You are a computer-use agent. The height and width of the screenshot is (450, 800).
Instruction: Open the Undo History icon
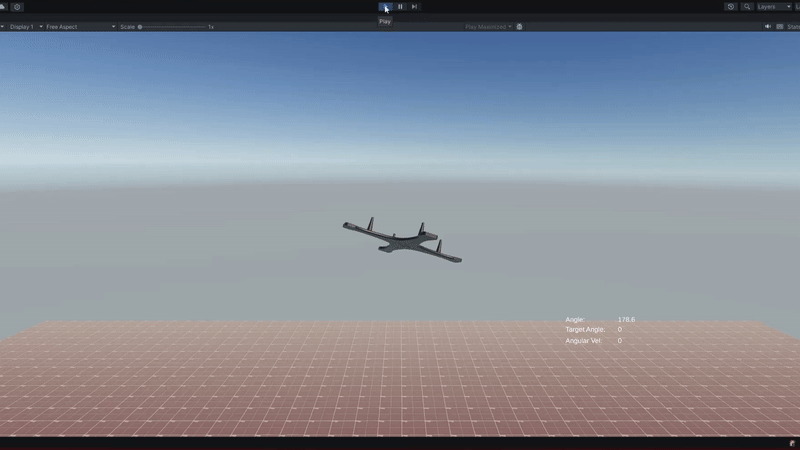(731, 6)
